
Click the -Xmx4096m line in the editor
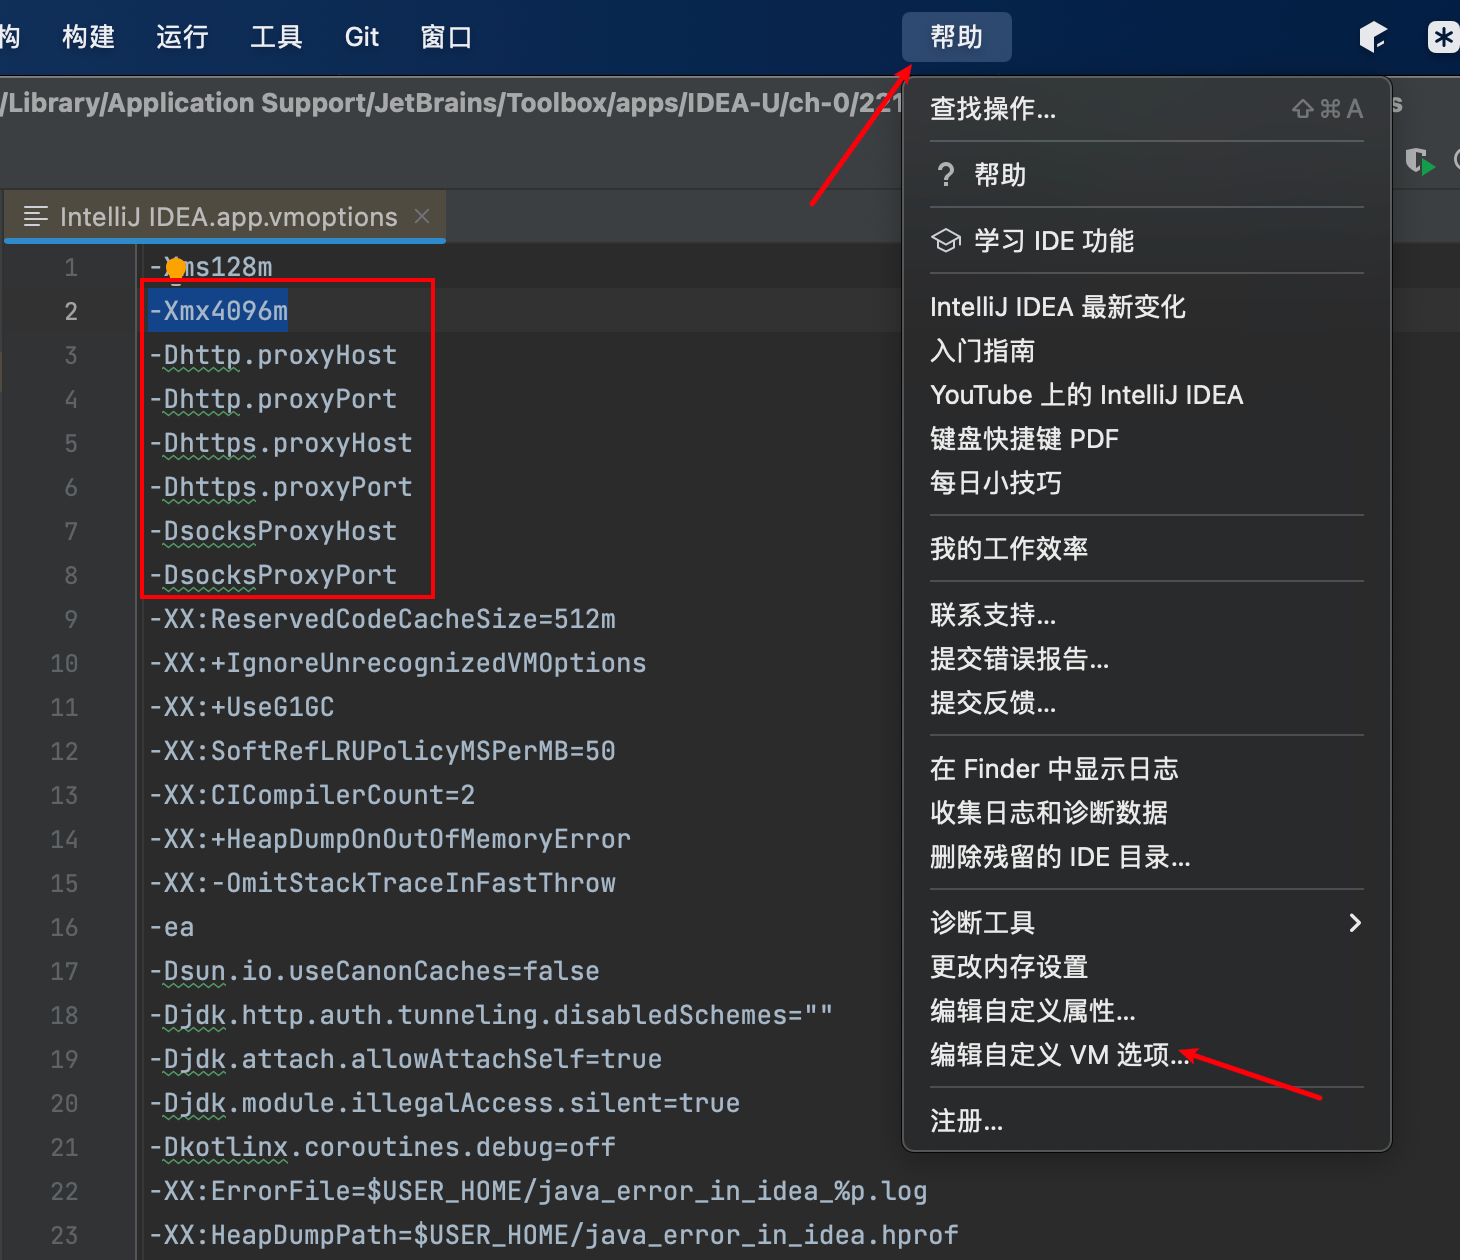click(x=218, y=311)
